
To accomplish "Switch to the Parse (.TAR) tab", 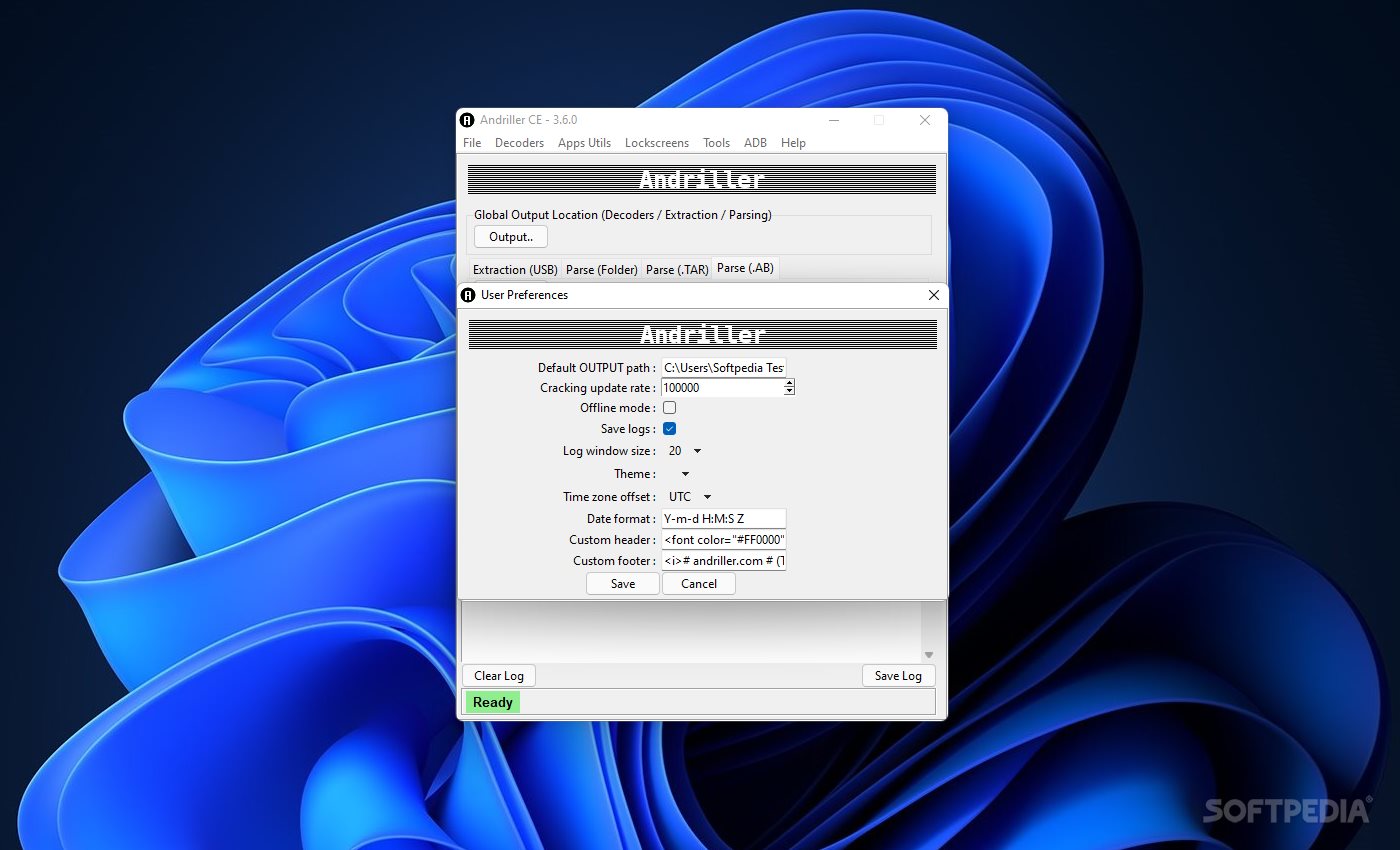I will point(677,270).
